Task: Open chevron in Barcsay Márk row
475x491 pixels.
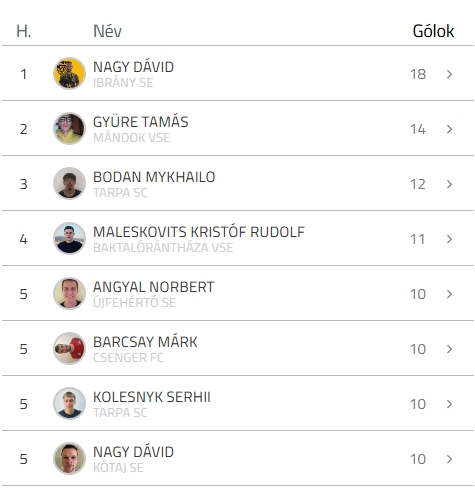Action: tap(449, 349)
